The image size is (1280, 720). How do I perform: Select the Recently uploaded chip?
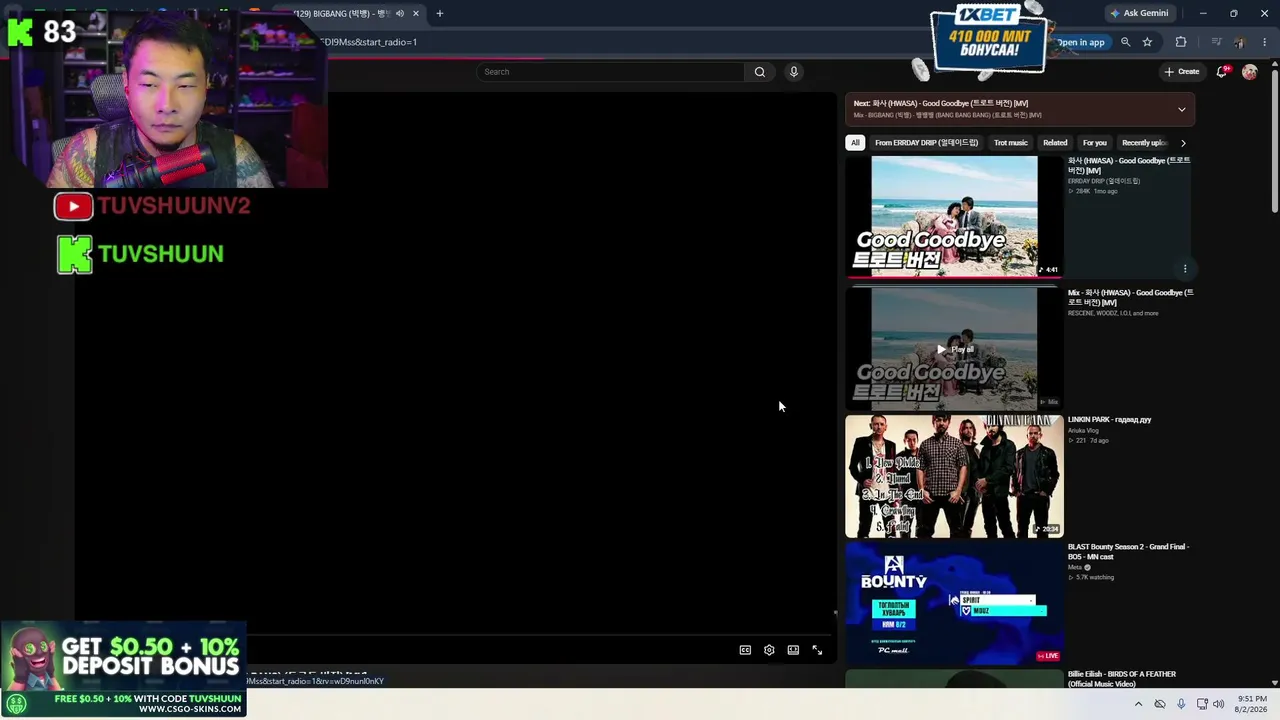(1144, 143)
